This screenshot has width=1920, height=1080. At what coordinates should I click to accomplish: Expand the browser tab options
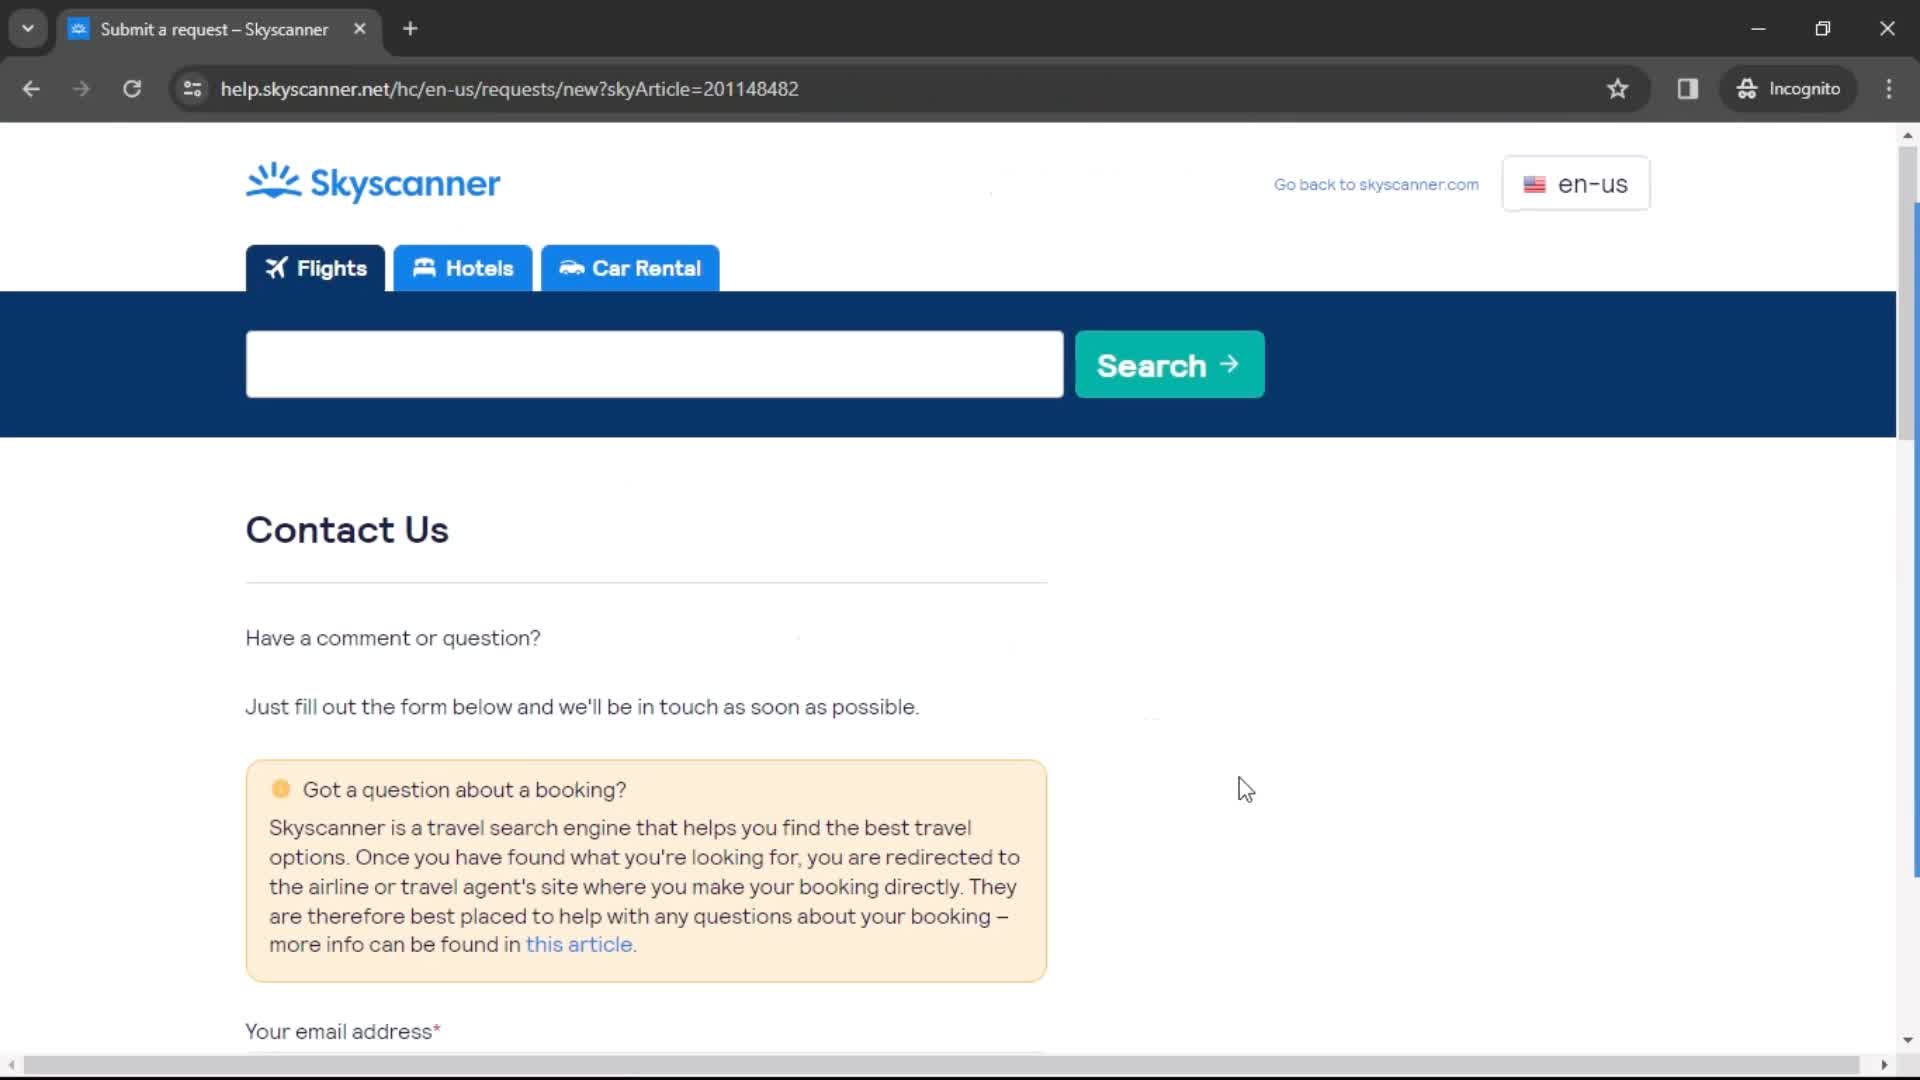point(28,29)
